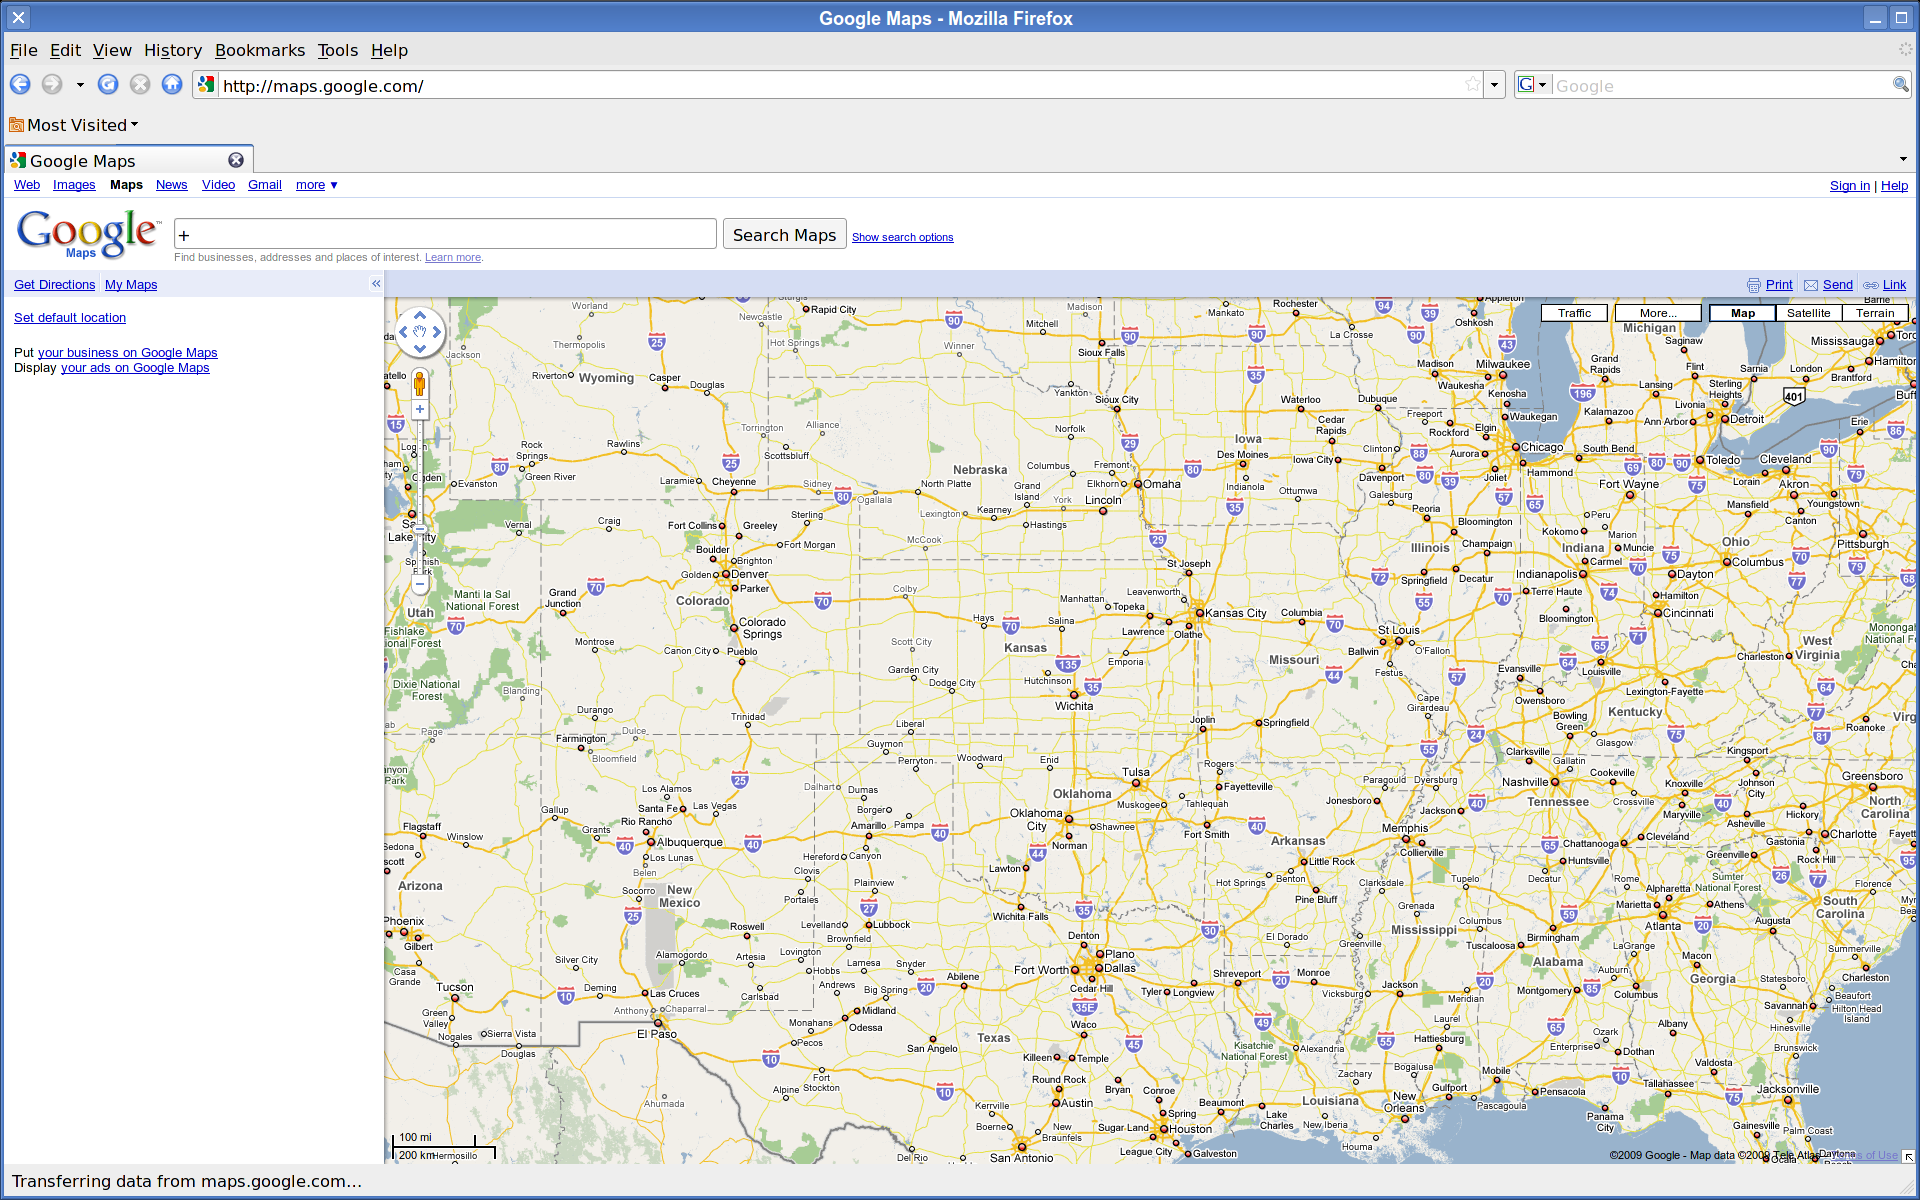Screen dimensions: 1920x1200
Task: Click Set default location link
Action: coord(70,318)
